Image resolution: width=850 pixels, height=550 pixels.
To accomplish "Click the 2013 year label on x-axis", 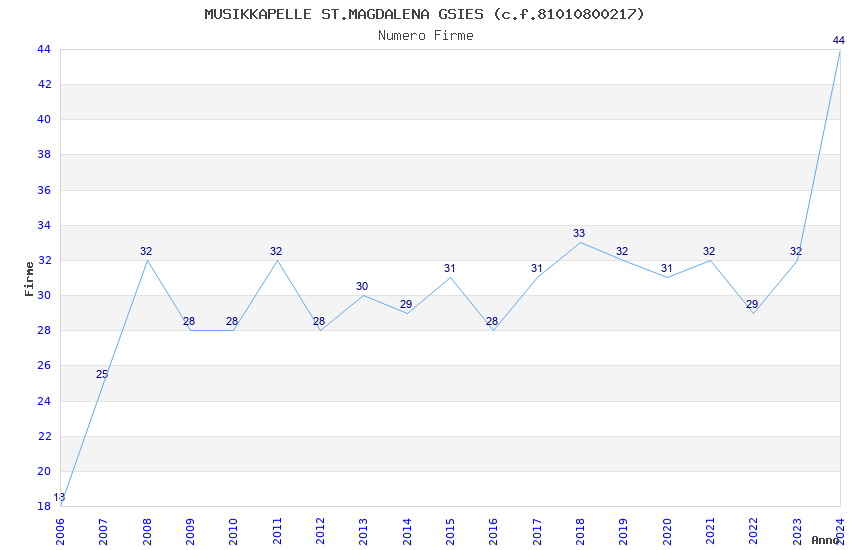I will 364,531.
